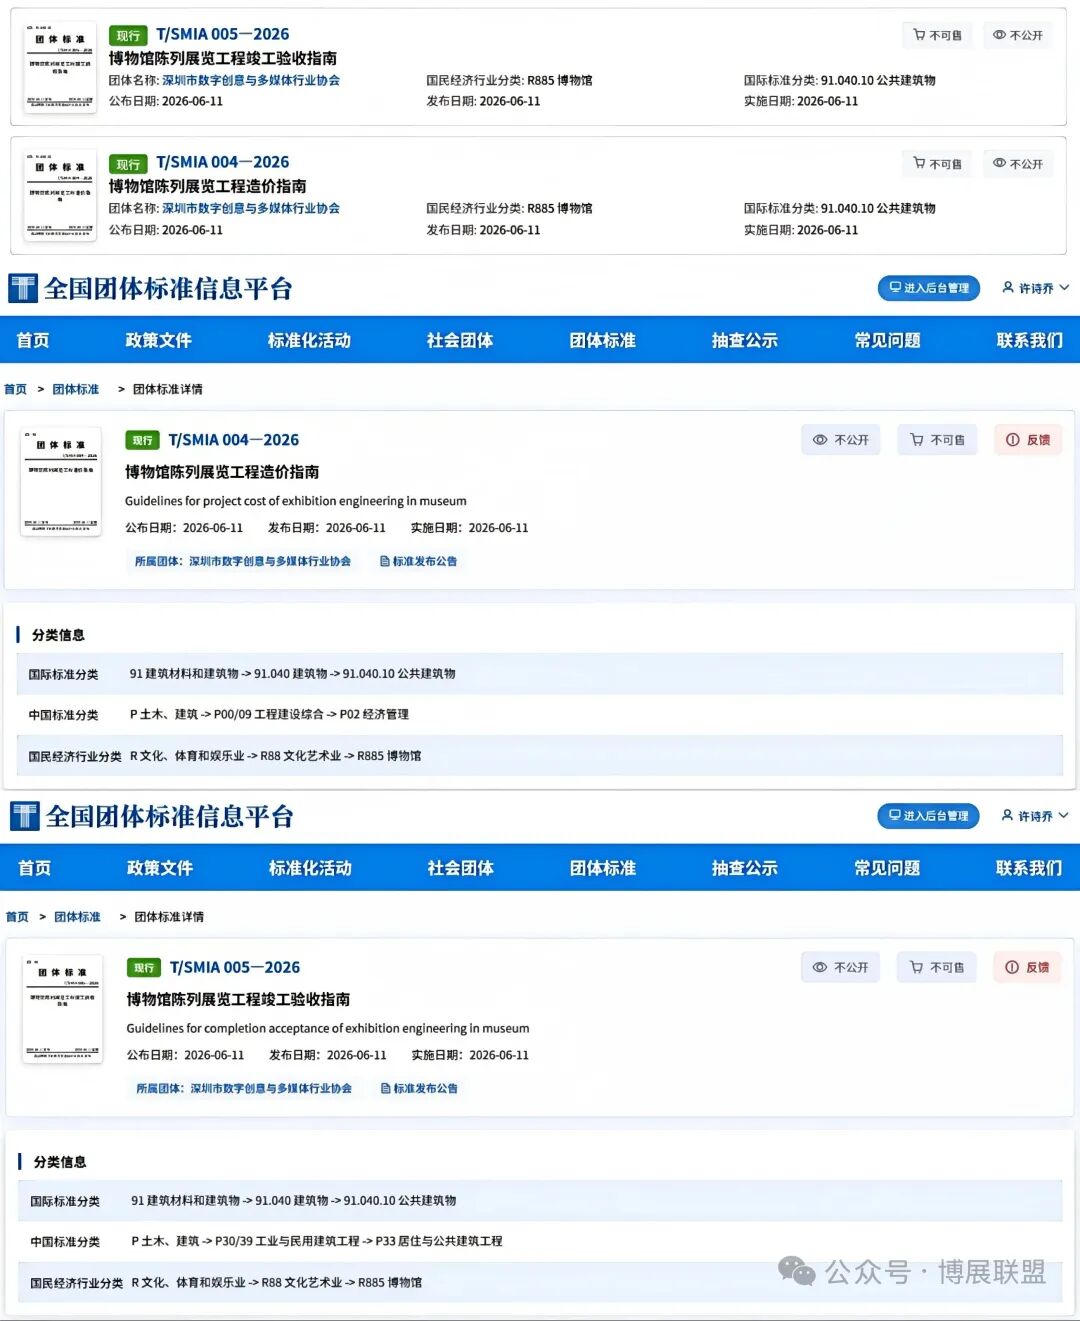
Task: Open 标准化活动 in T/SMIA 005 page navigation
Action: coord(310,868)
